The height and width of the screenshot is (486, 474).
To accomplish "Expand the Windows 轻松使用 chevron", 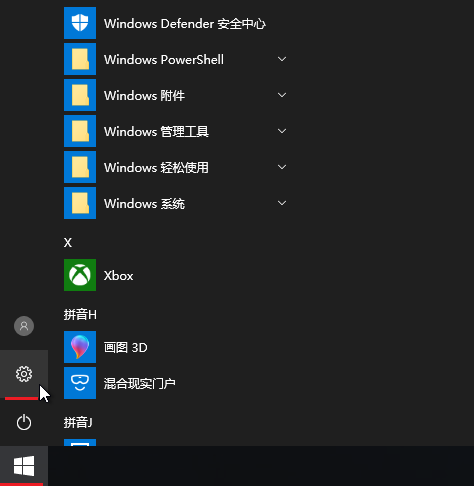I will pyautogui.click(x=282, y=167).
